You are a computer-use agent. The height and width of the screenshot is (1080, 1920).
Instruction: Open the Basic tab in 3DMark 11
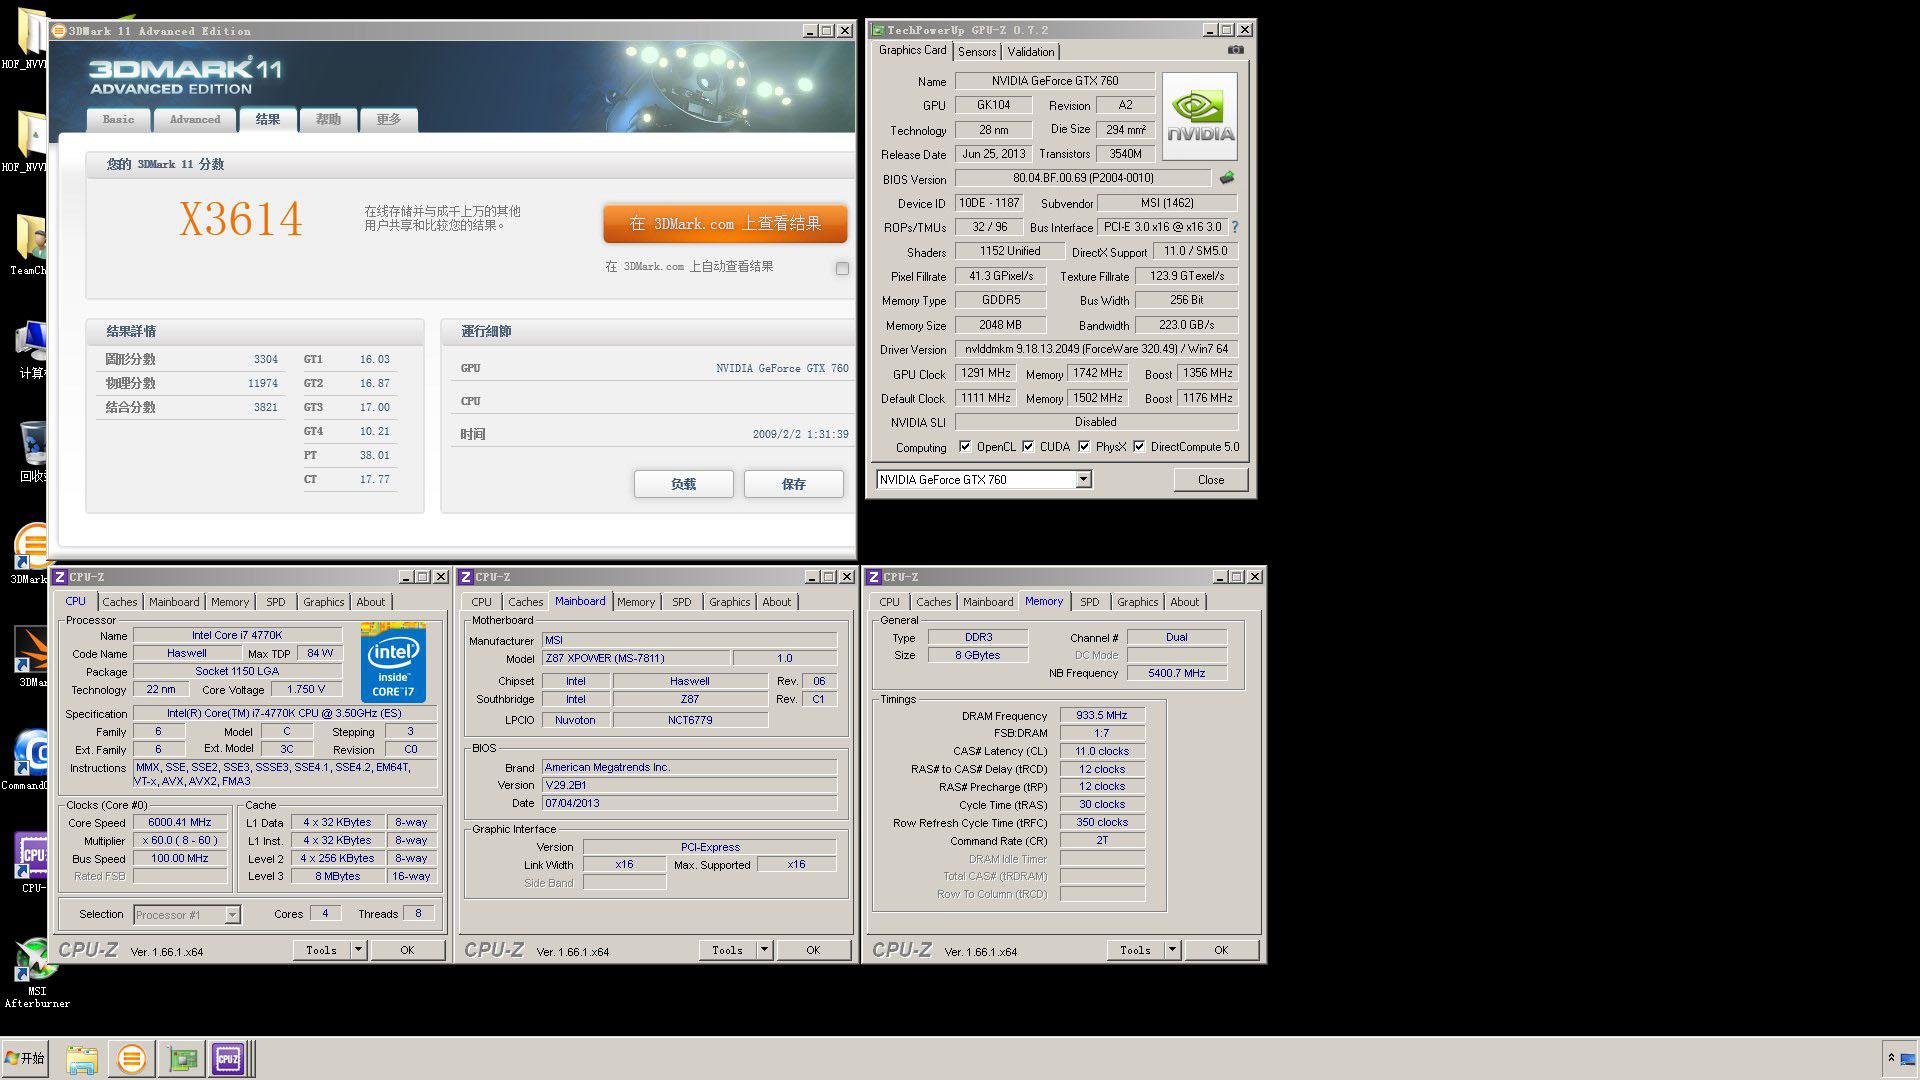tap(118, 120)
